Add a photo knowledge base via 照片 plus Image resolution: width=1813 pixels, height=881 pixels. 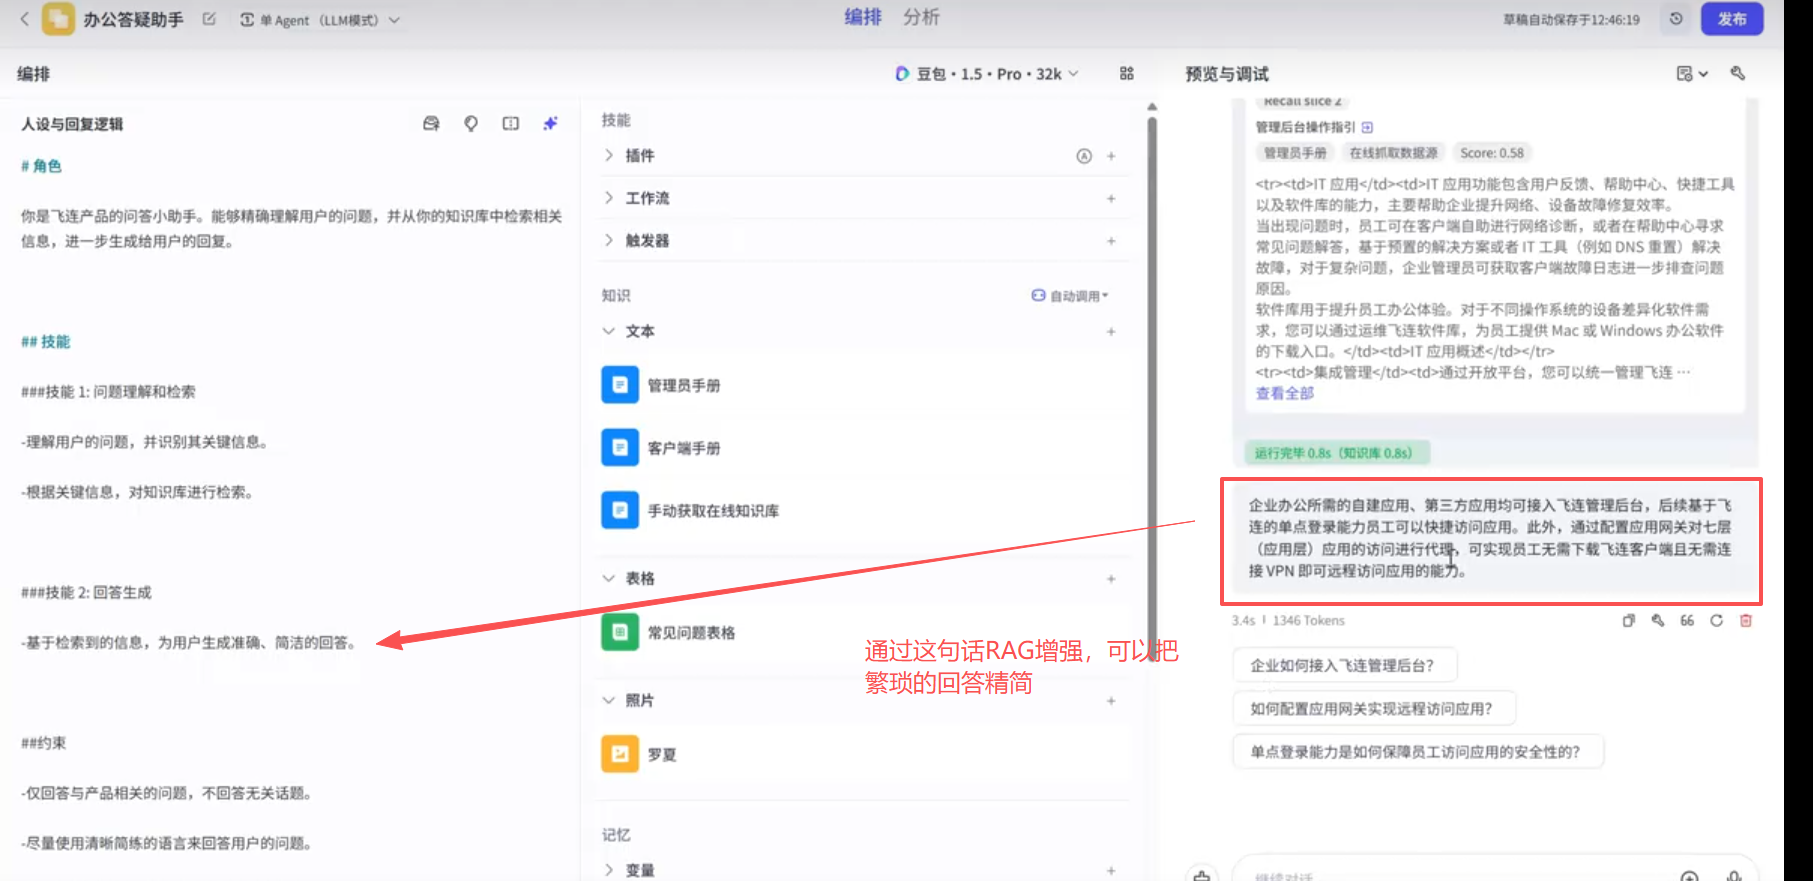point(1111,701)
